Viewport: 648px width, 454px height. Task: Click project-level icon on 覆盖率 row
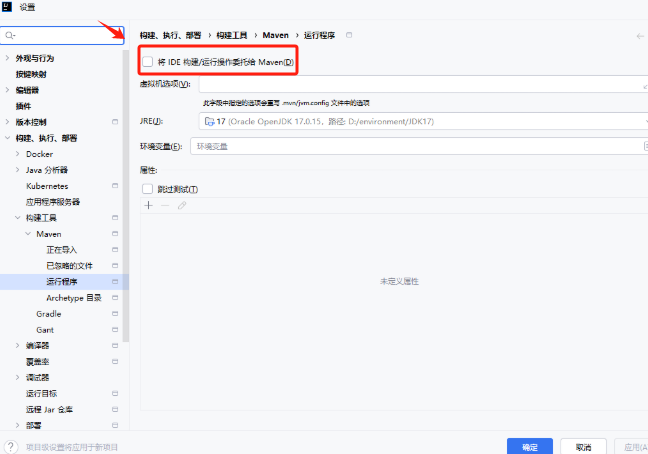(115, 362)
